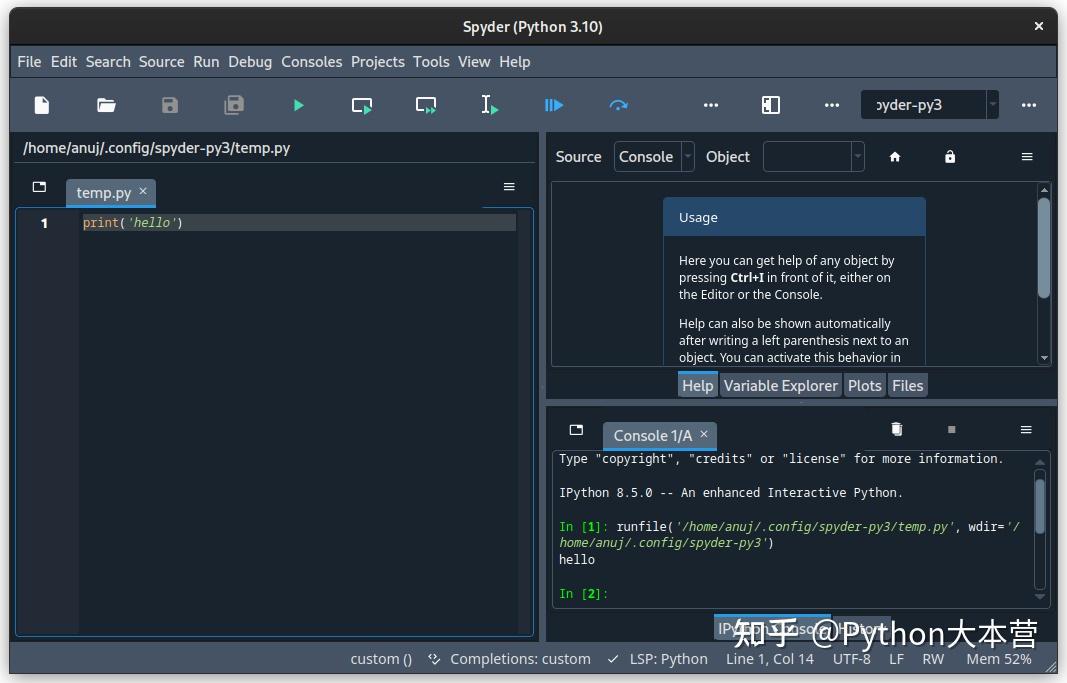This screenshot has height=683, width=1067.
Task: Remove Console 1/A using the trash icon
Action: 896,428
